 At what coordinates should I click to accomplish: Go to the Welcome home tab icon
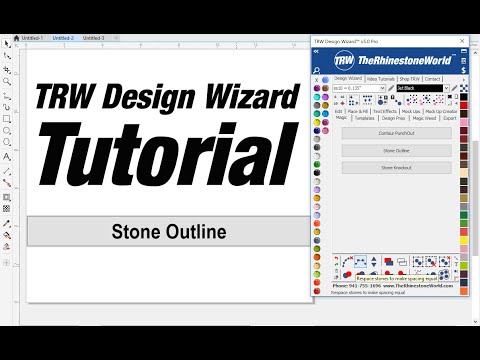16,38
